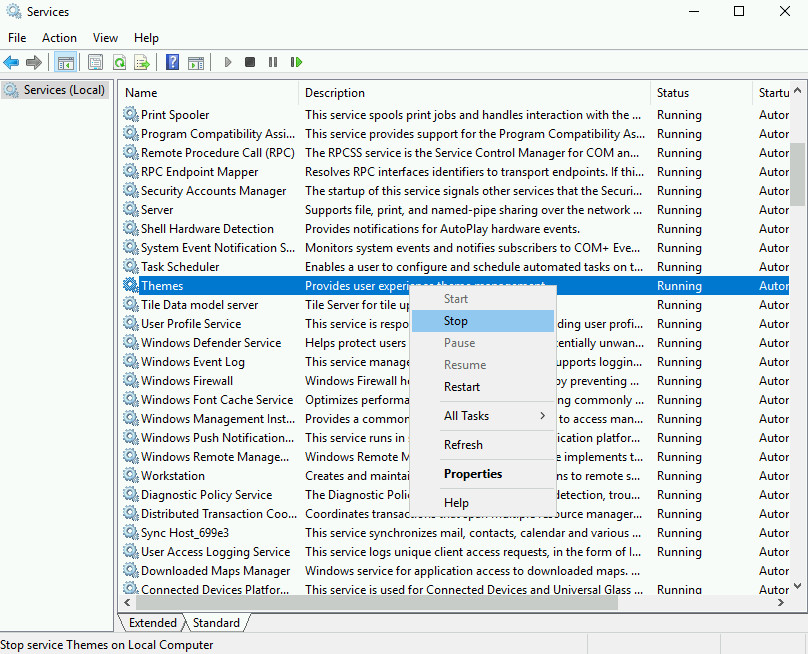Click the horizontal scrollbar thumb

click(x=377, y=602)
